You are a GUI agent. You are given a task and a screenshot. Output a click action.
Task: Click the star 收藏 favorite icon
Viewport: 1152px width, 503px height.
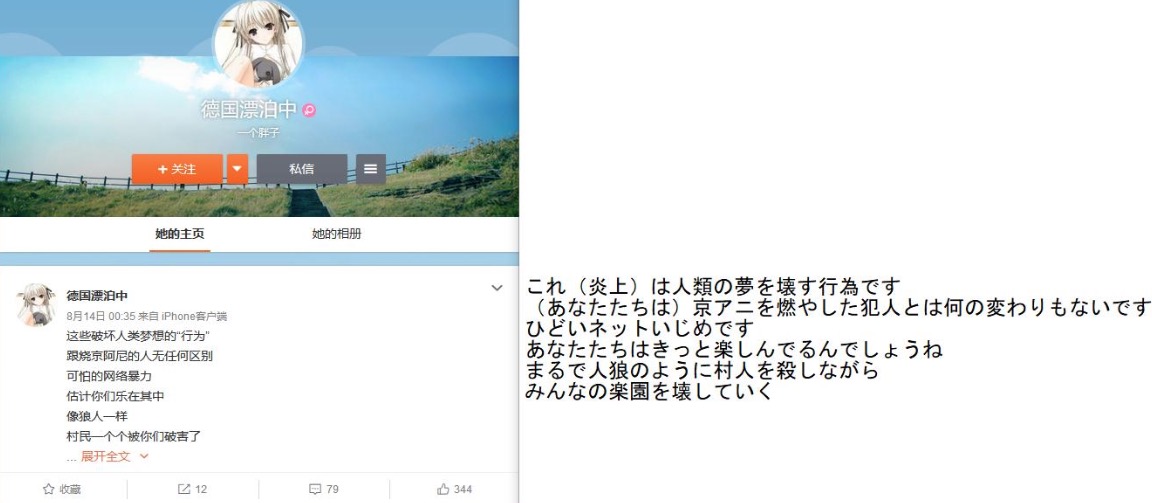(48, 489)
